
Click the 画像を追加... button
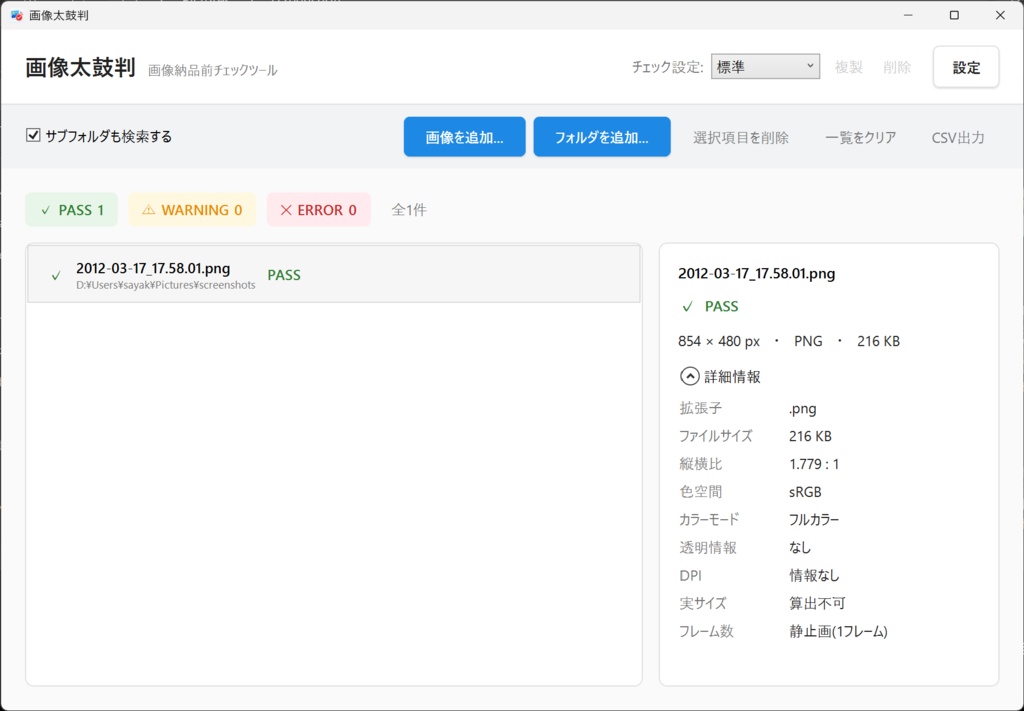tap(464, 137)
